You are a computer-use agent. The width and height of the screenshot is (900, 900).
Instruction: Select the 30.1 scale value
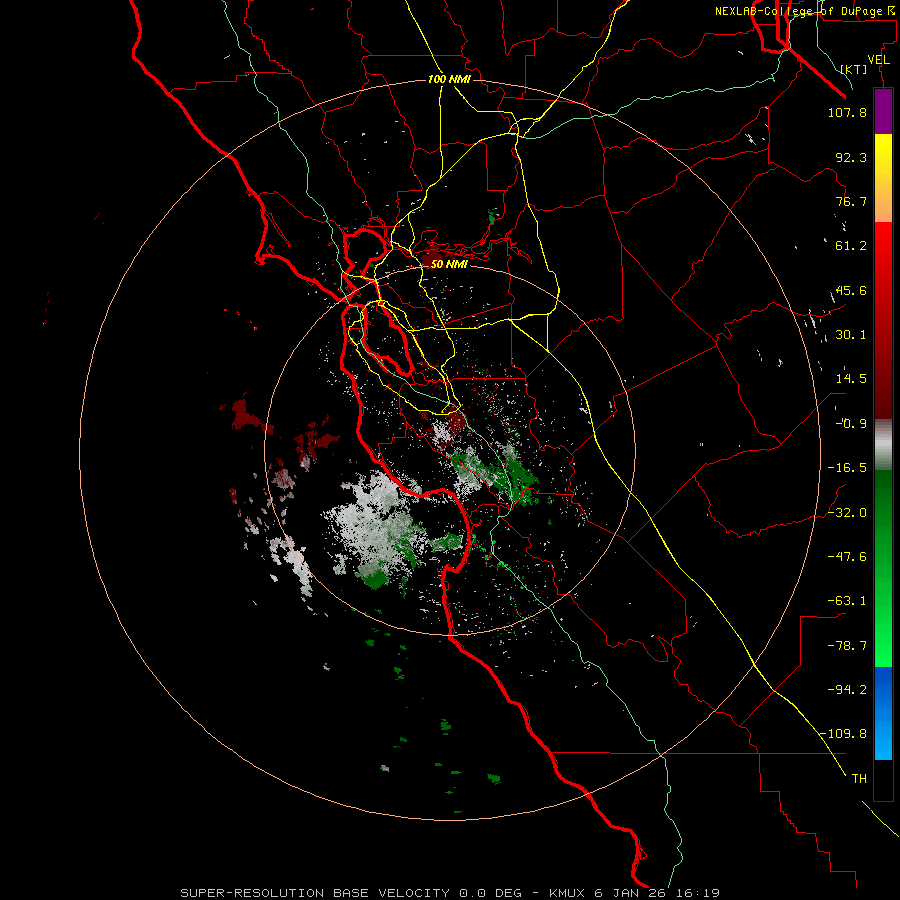click(851, 335)
